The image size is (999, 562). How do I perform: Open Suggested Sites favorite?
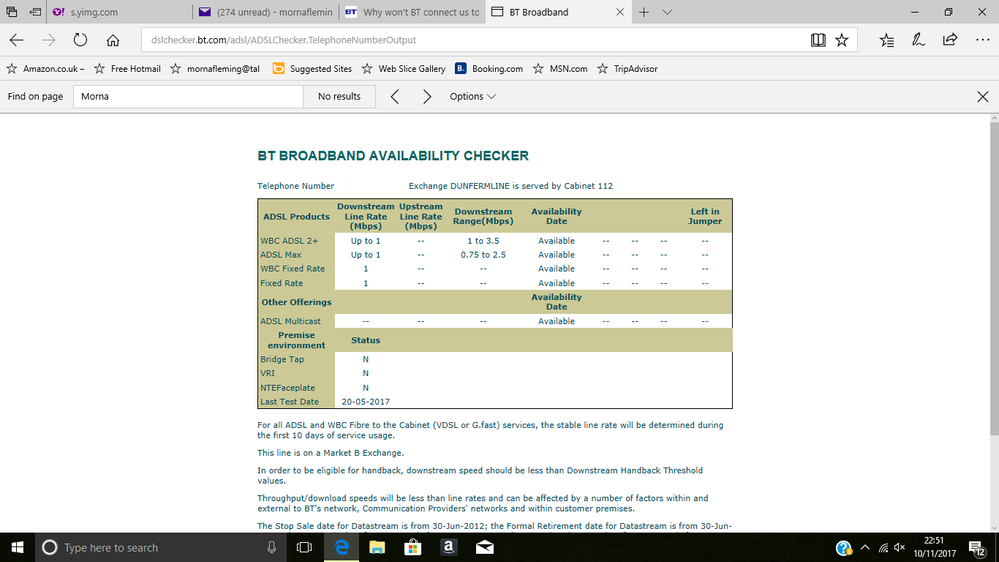(x=312, y=69)
